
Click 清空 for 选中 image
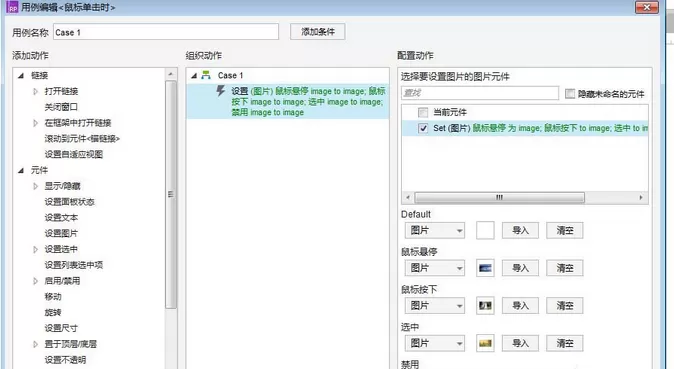coord(565,343)
